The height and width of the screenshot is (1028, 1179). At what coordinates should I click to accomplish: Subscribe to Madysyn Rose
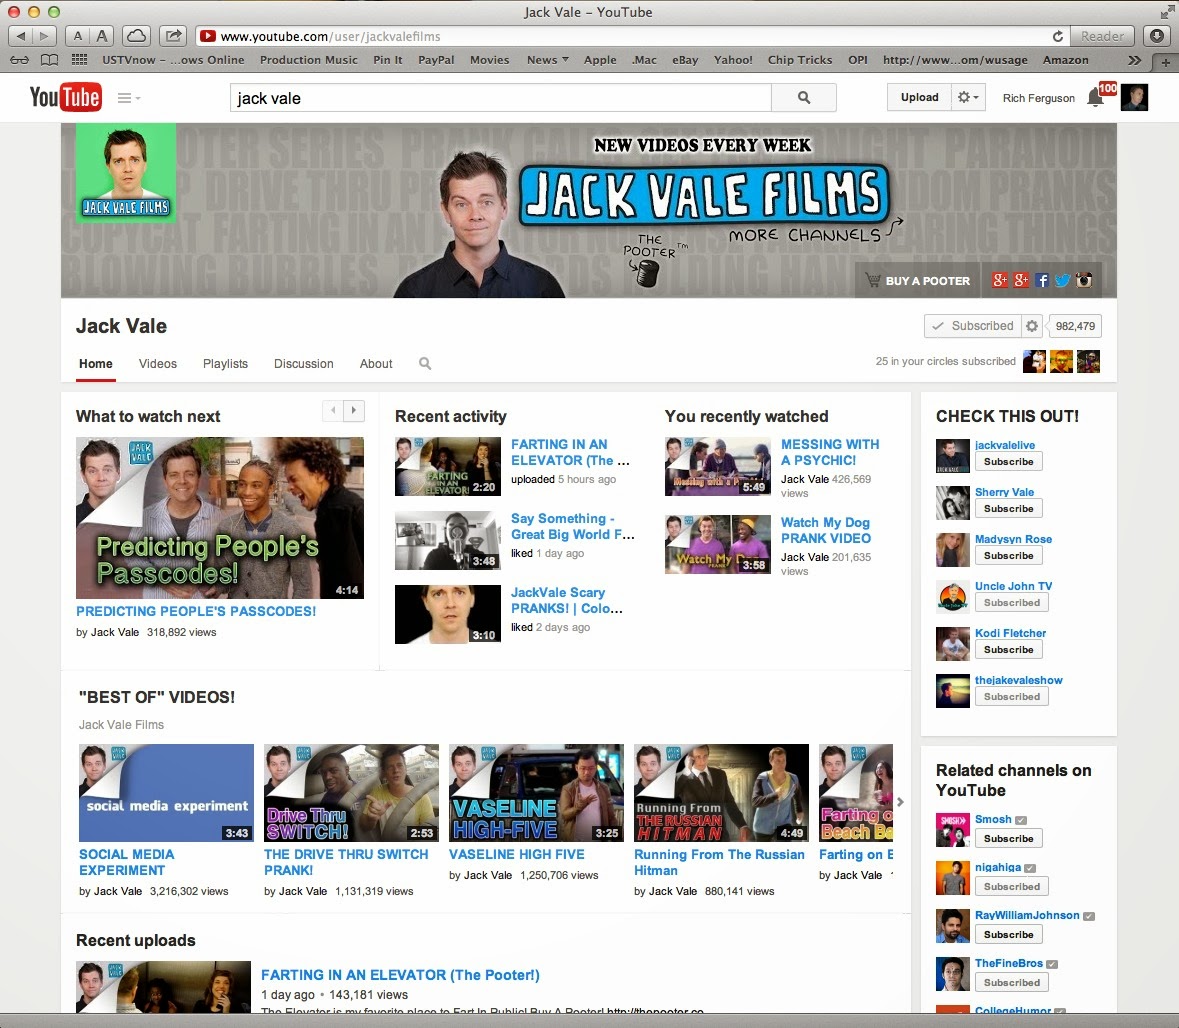tap(1008, 556)
